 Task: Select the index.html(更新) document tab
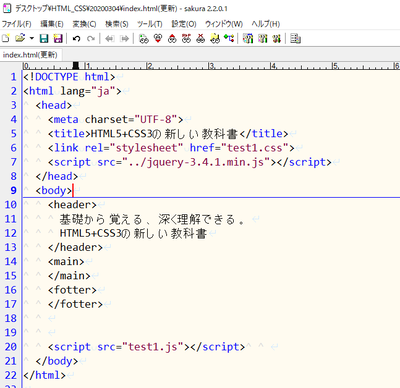click(31, 55)
